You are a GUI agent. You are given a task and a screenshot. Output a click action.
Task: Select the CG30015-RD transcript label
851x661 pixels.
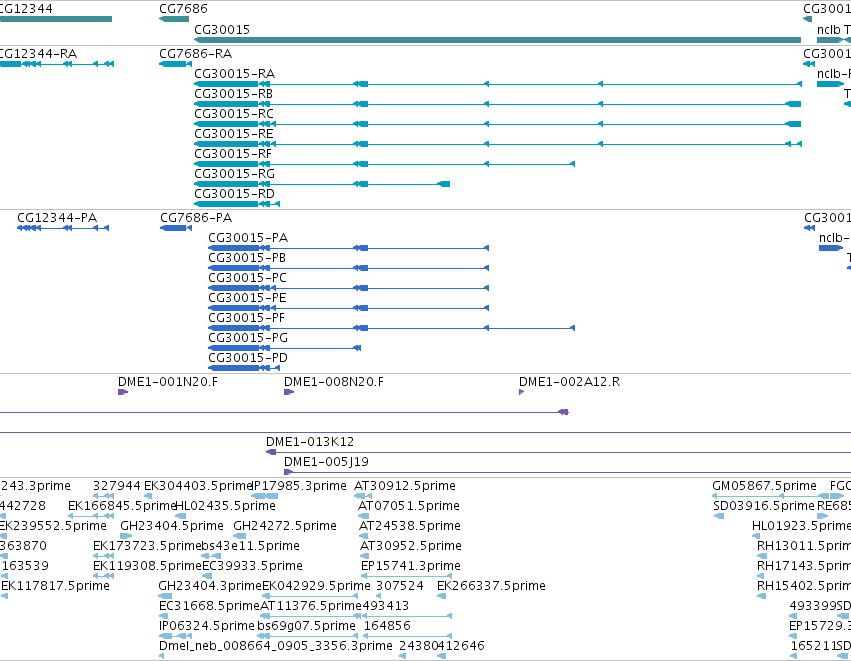pyautogui.click(x=234, y=194)
